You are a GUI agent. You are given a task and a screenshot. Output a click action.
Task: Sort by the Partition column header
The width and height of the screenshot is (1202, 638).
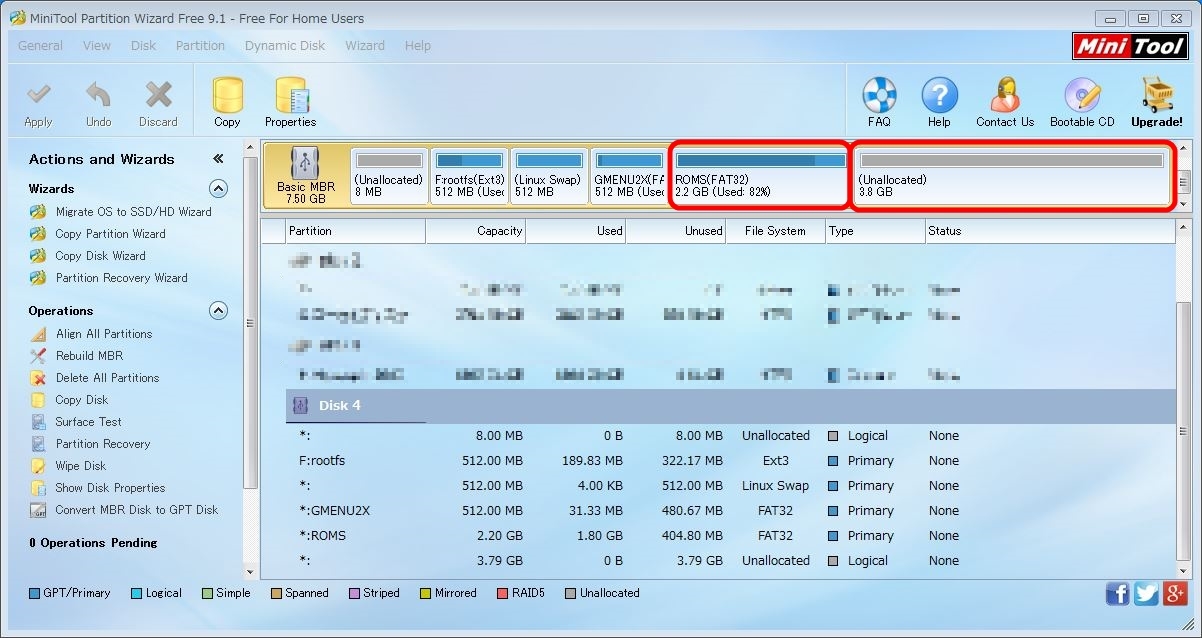pyautogui.click(x=355, y=231)
